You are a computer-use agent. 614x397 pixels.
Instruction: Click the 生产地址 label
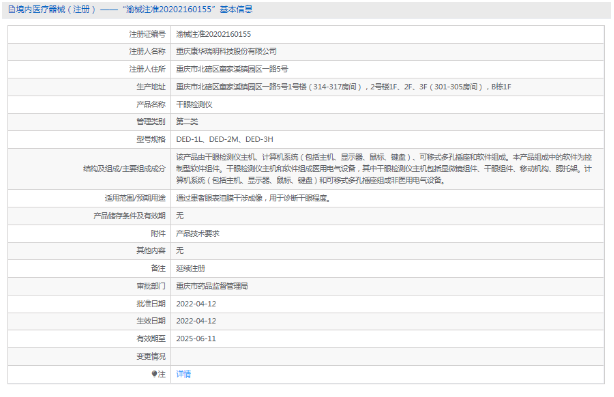point(151,87)
